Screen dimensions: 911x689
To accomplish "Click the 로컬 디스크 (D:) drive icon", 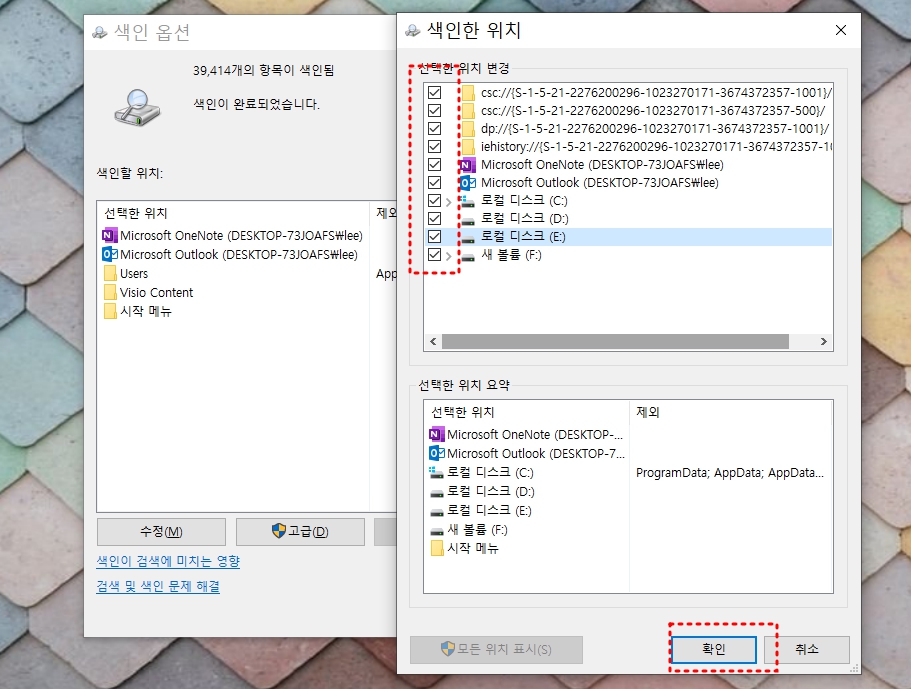I will click(x=466, y=218).
